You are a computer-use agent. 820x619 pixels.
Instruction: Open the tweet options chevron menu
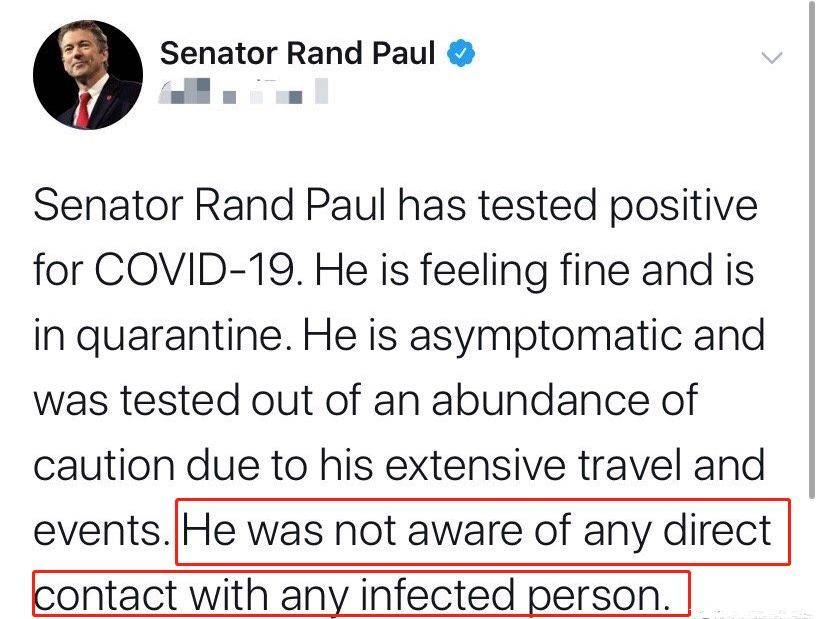772,57
